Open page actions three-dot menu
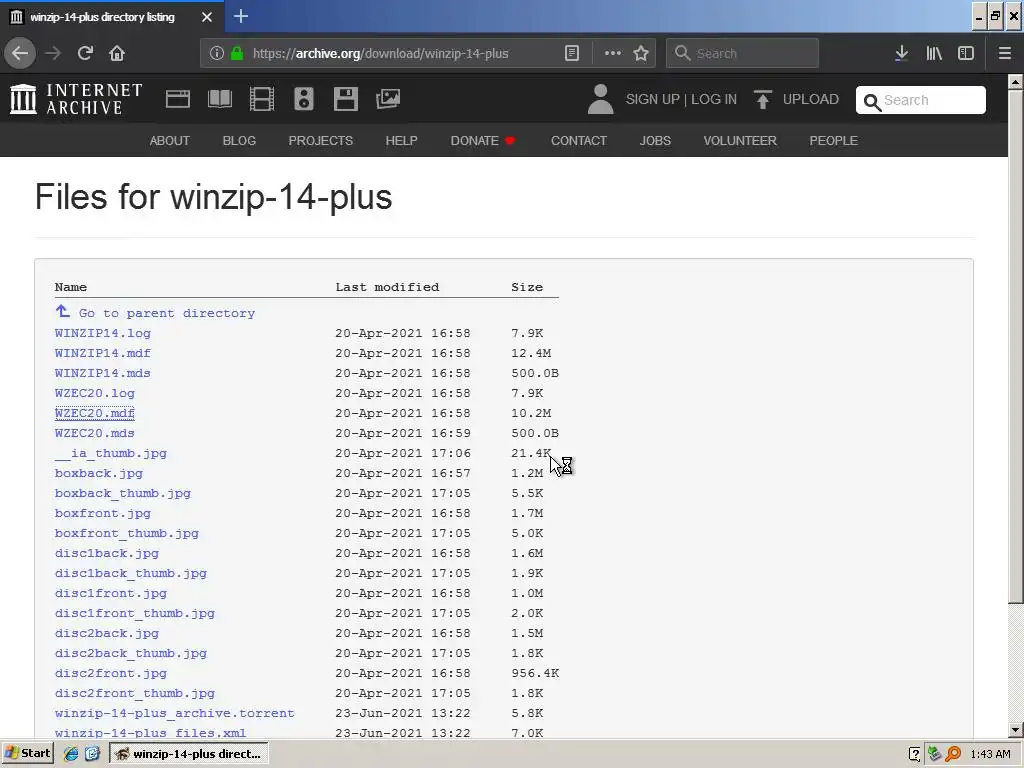1024x768 pixels. point(613,54)
